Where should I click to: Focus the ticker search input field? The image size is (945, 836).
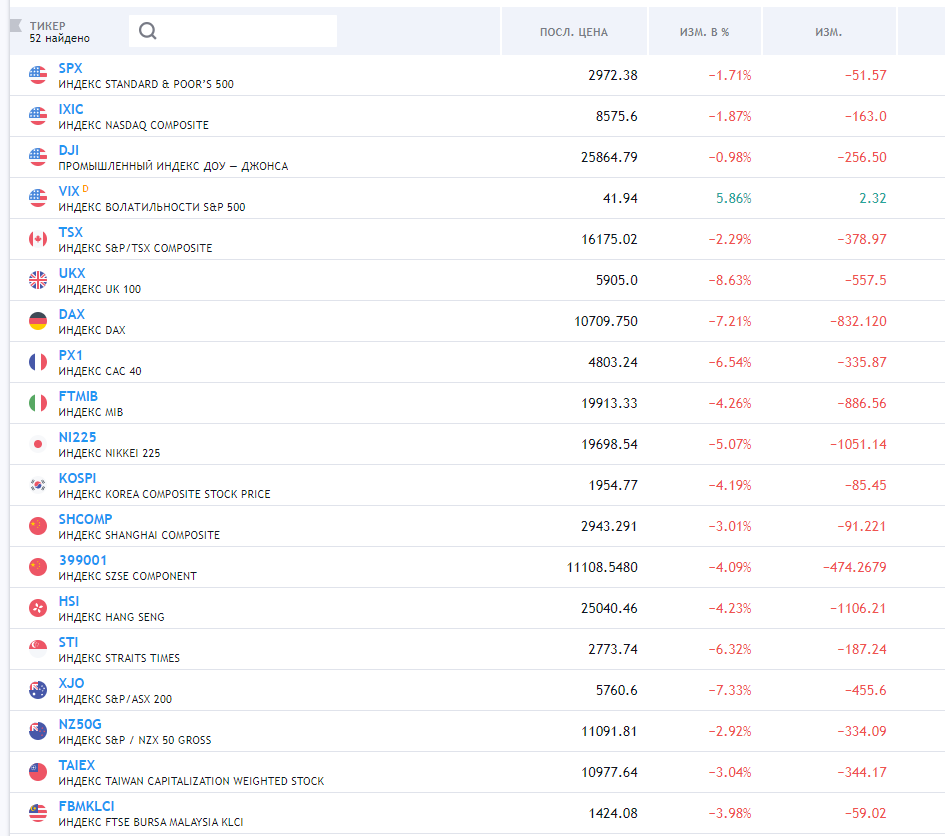(245, 31)
